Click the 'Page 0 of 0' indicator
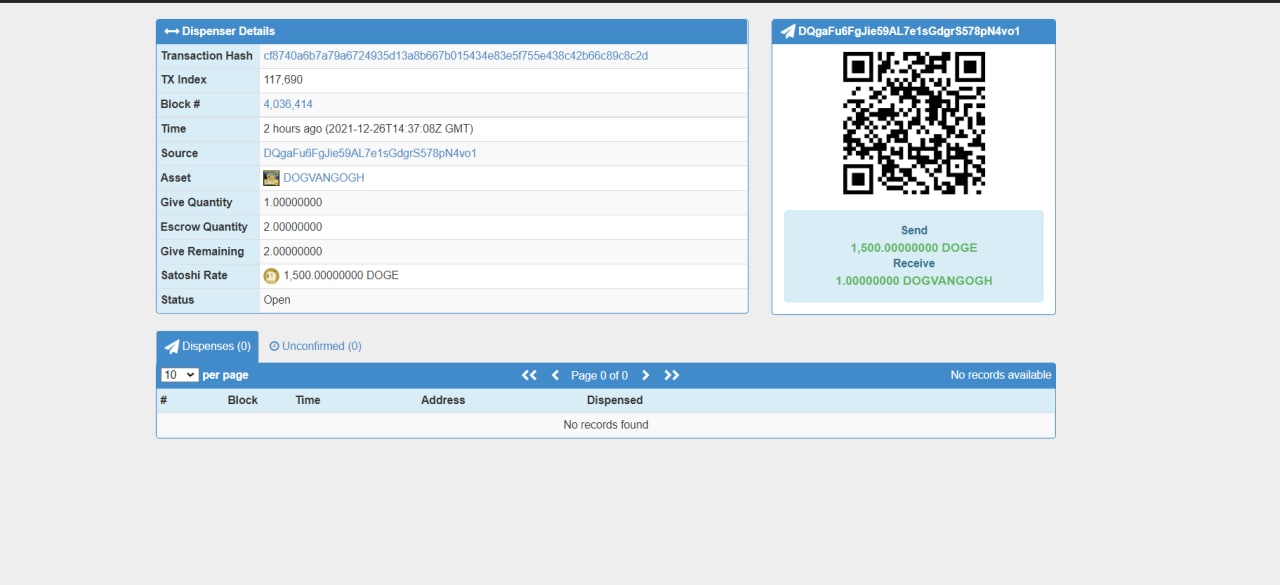This screenshot has width=1280, height=585. (600, 375)
